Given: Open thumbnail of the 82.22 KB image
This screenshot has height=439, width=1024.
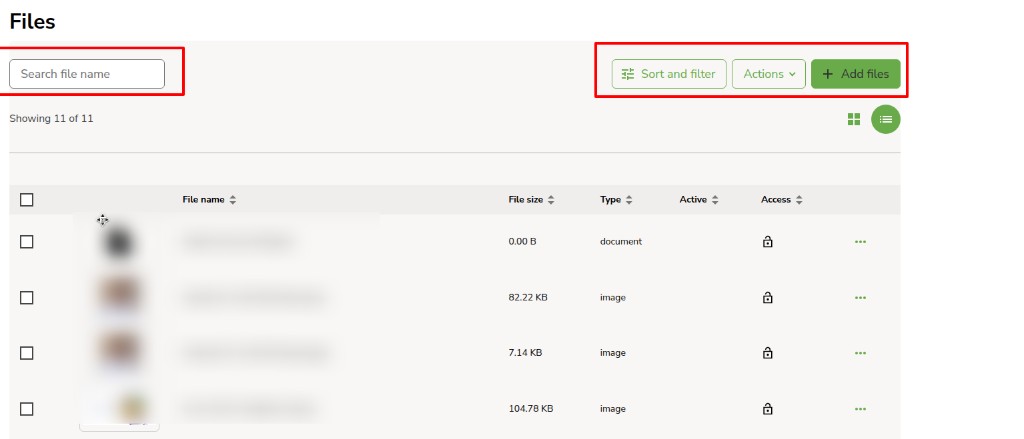Looking at the screenshot, I should pyautogui.click(x=118, y=293).
